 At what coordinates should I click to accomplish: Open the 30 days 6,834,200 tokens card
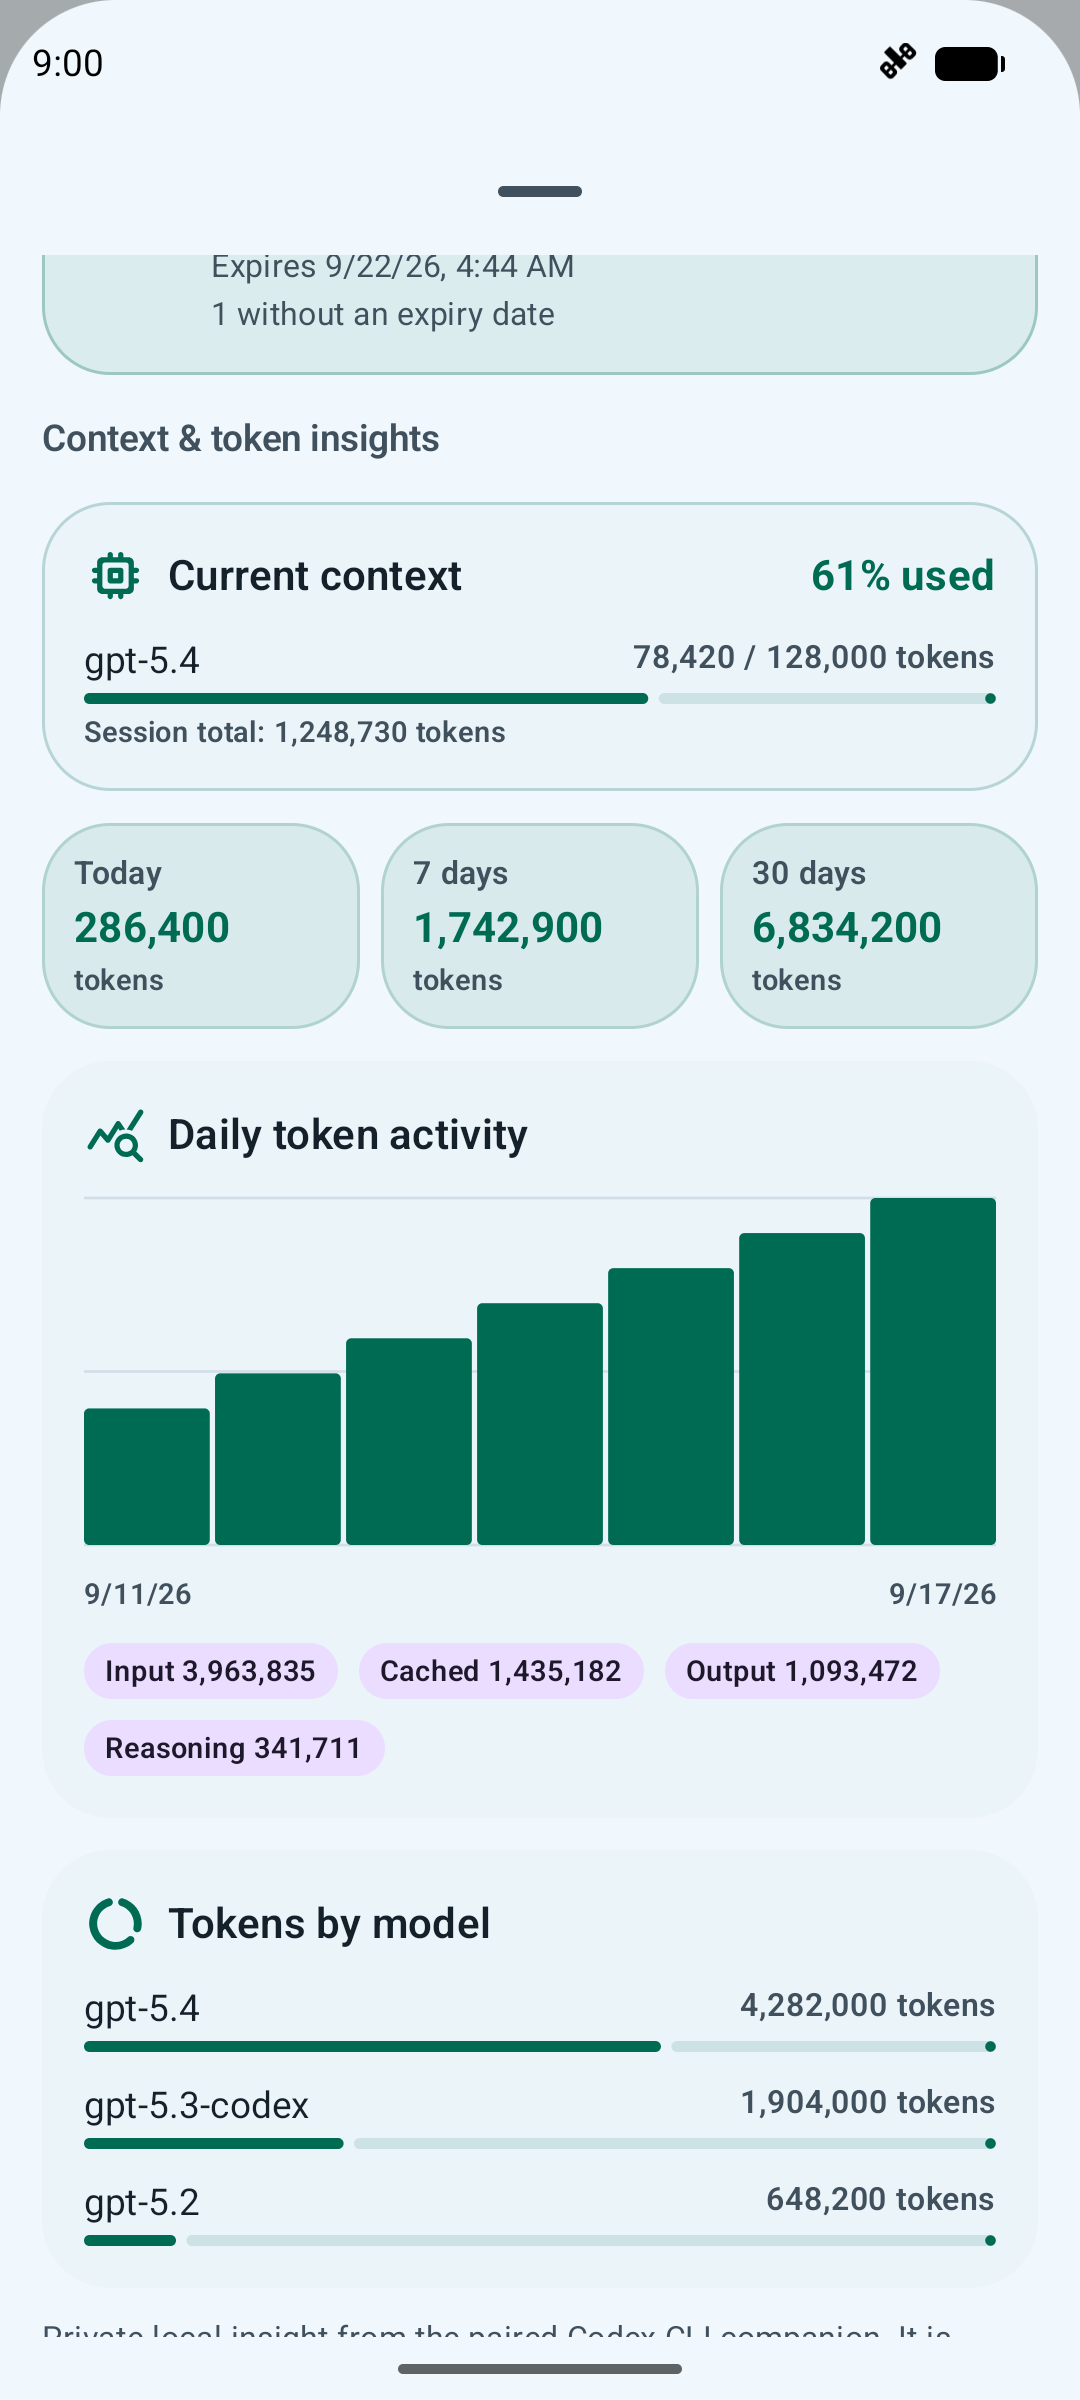[x=879, y=926]
